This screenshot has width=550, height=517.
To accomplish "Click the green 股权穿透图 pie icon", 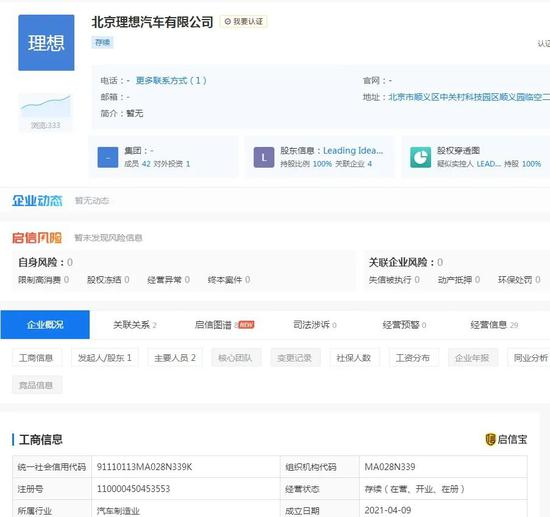I will pyautogui.click(x=421, y=157).
